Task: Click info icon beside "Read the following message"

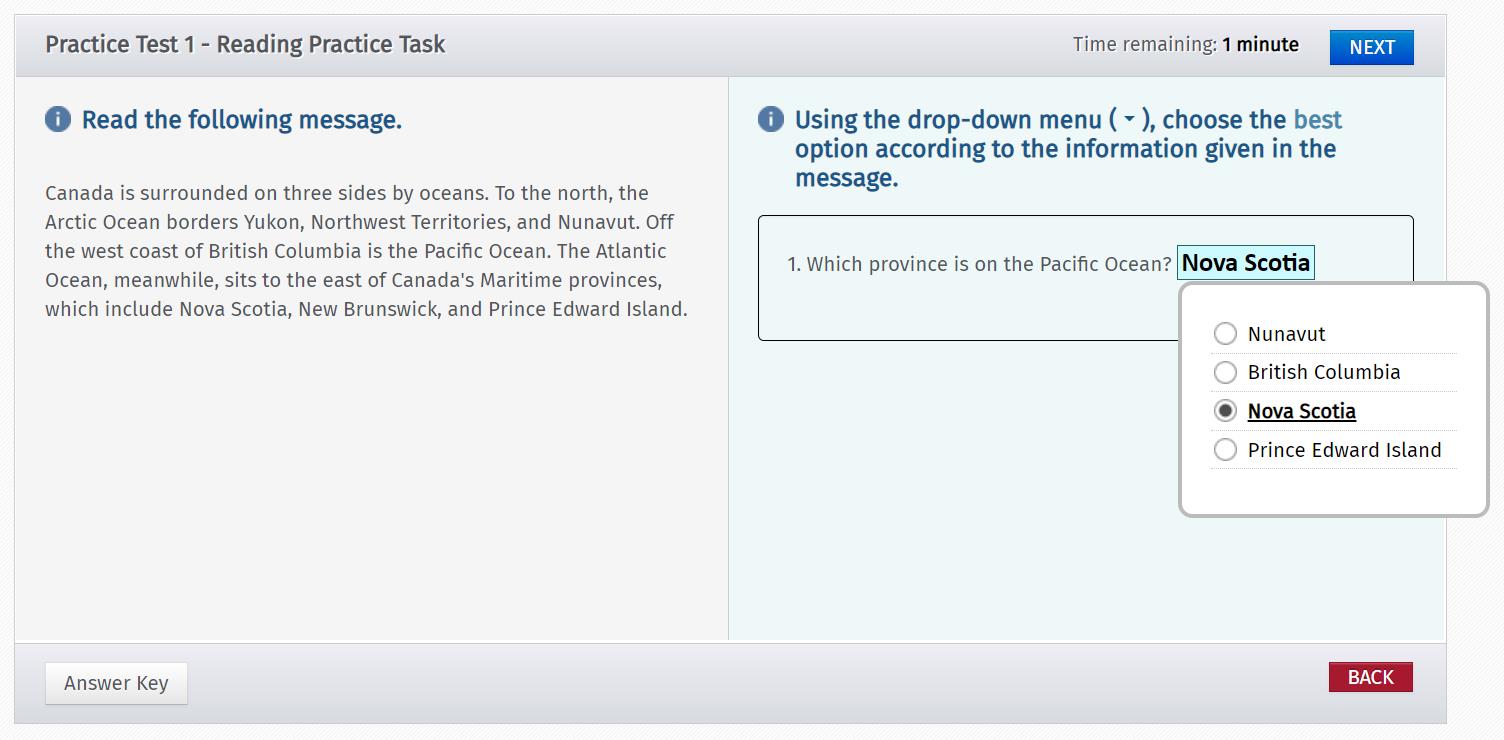Action: pos(58,120)
